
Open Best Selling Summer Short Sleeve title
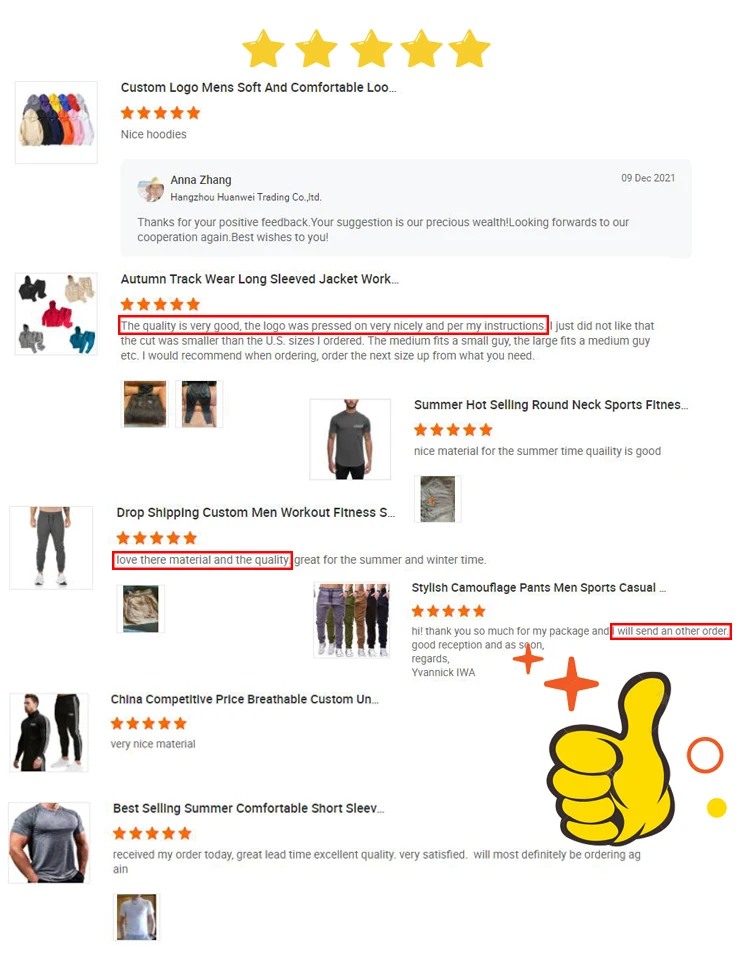coord(249,808)
